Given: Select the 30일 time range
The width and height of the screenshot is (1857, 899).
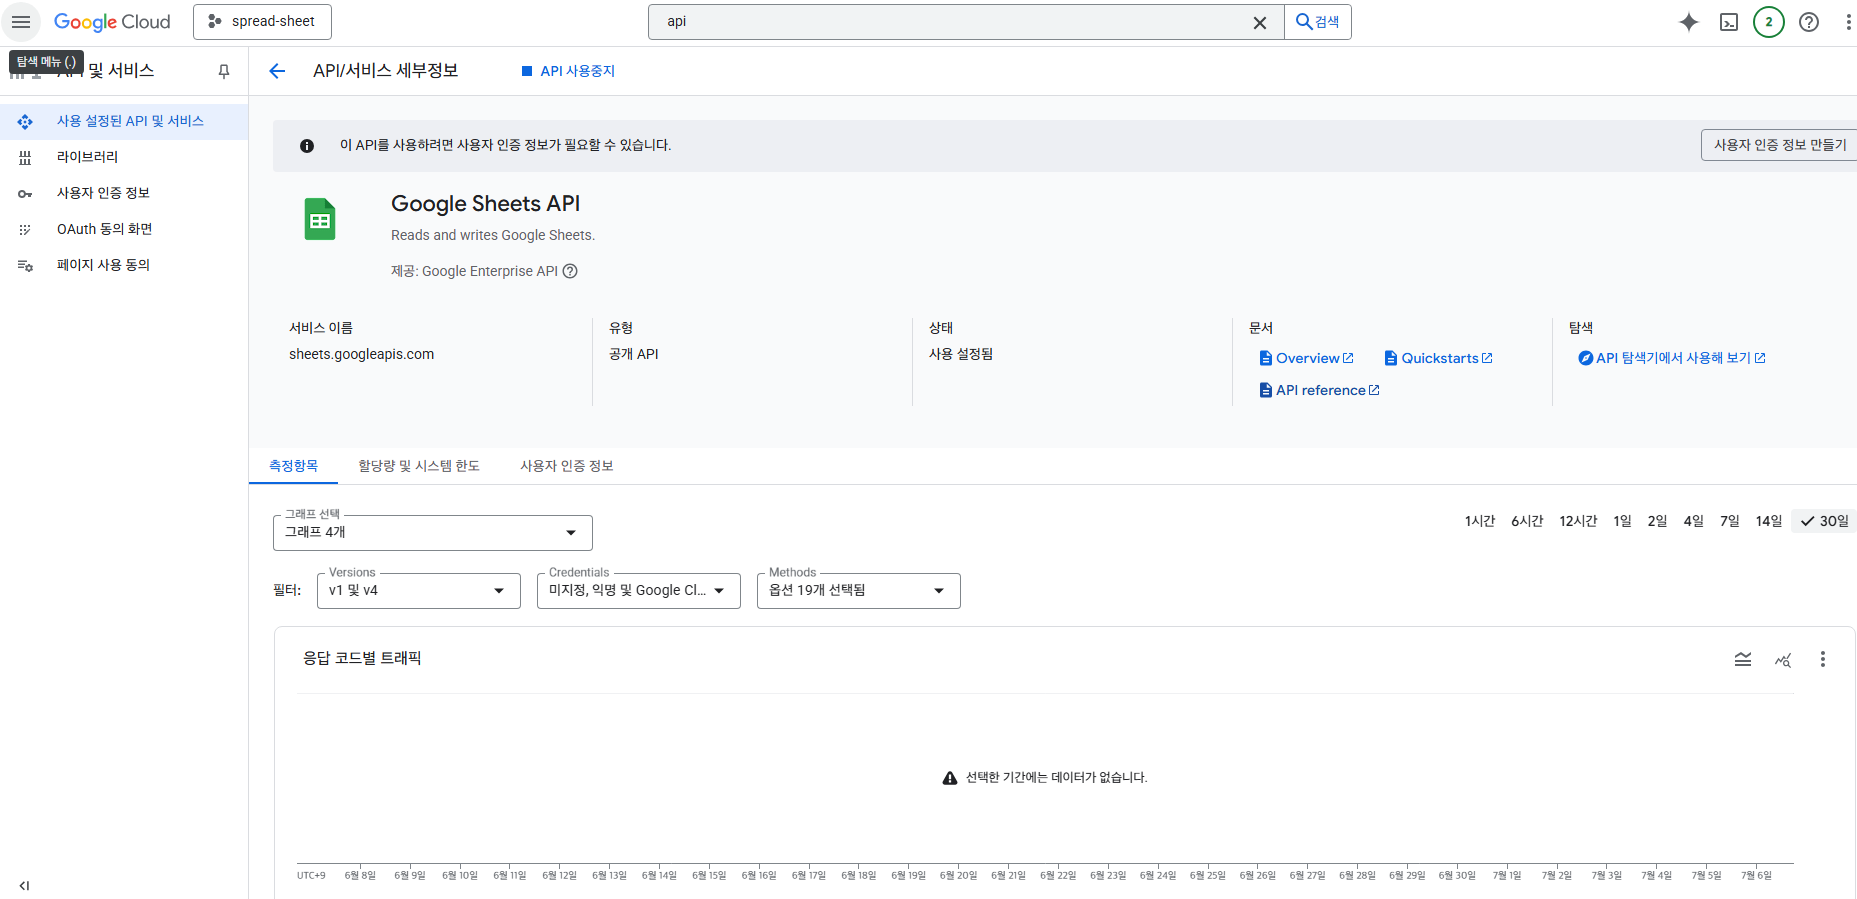Looking at the screenshot, I should (x=1824, y=521).
